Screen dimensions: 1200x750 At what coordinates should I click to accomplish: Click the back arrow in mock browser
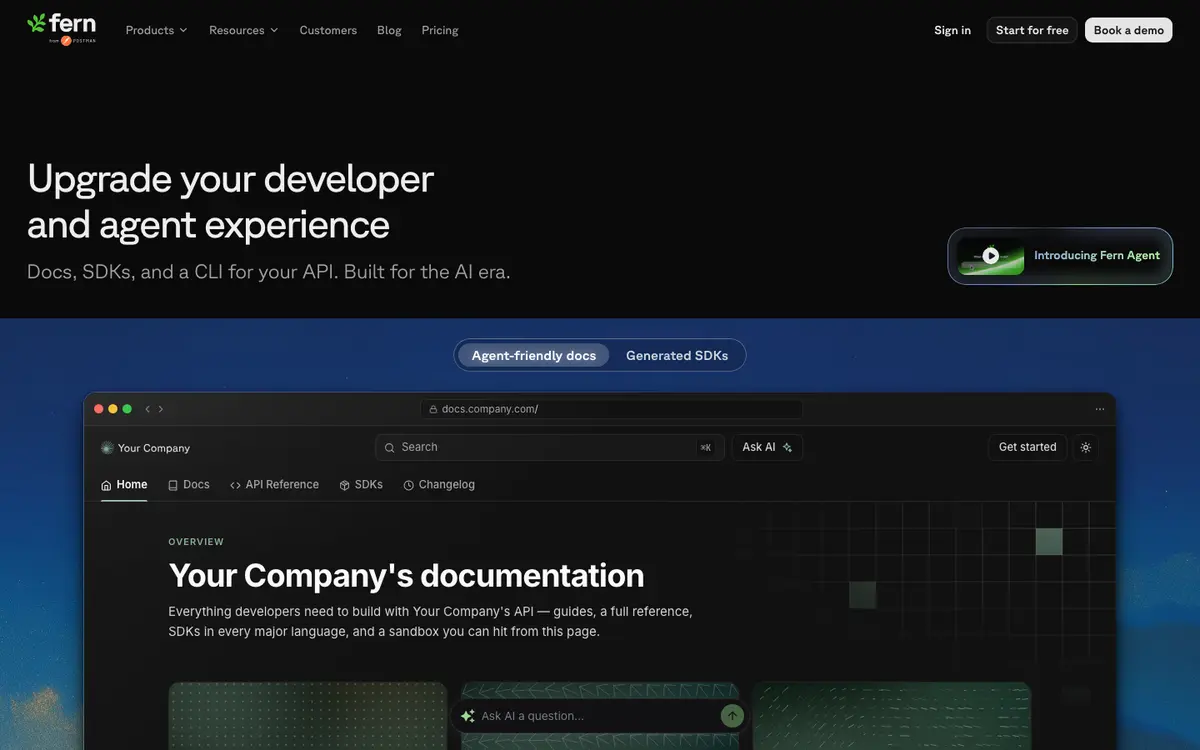(x=148, y=409)
